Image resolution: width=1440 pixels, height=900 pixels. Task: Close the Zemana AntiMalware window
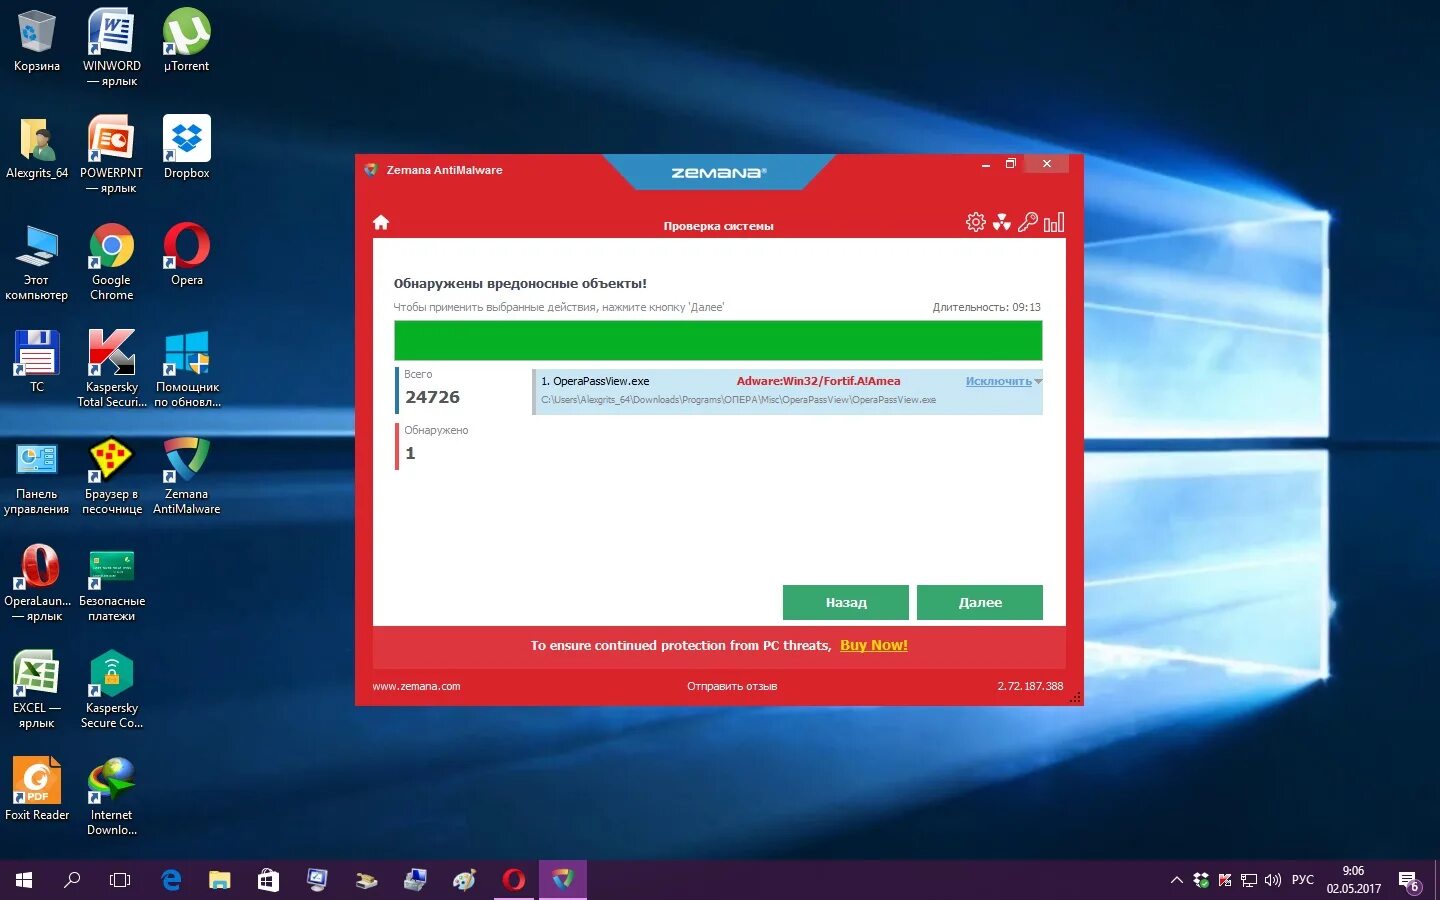pyautogui.click(x=1047, y=164)
